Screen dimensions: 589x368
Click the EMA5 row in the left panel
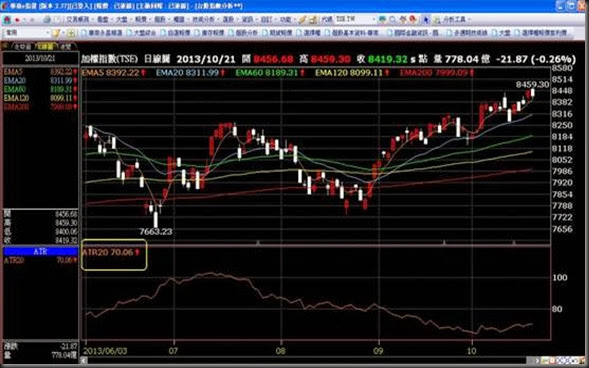click(x=40, y=71)
